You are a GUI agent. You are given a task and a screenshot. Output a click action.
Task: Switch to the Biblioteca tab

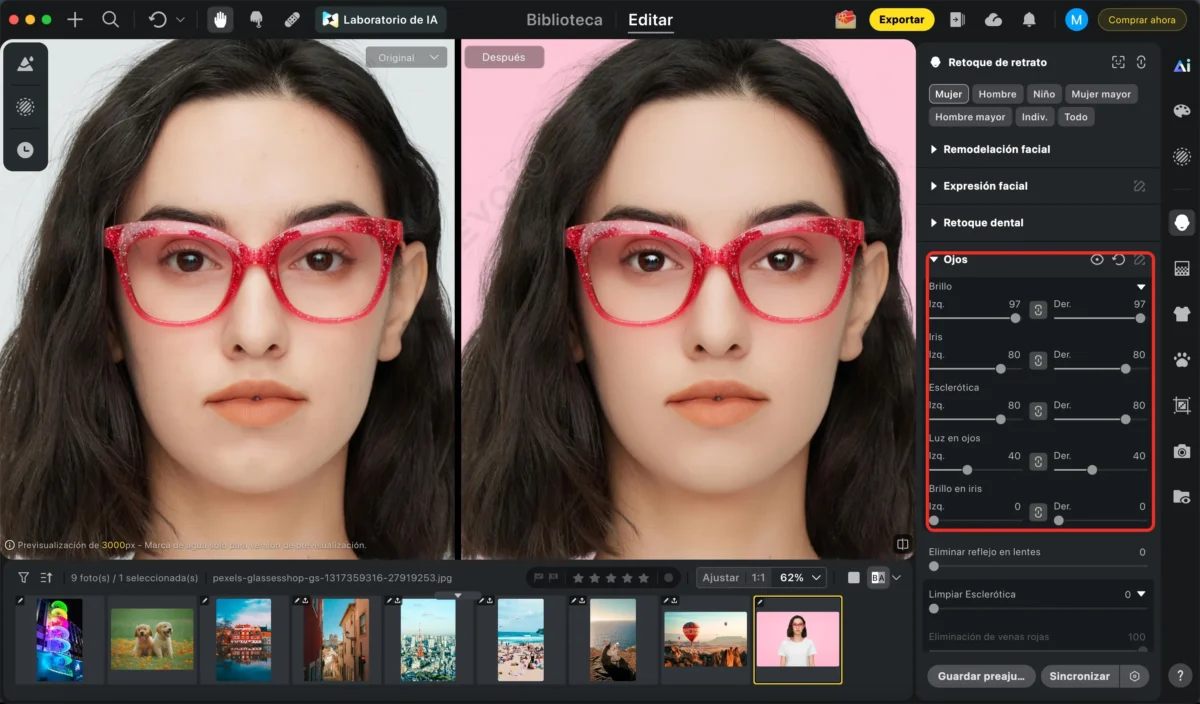pyautogui.click(x=564, y=20)
